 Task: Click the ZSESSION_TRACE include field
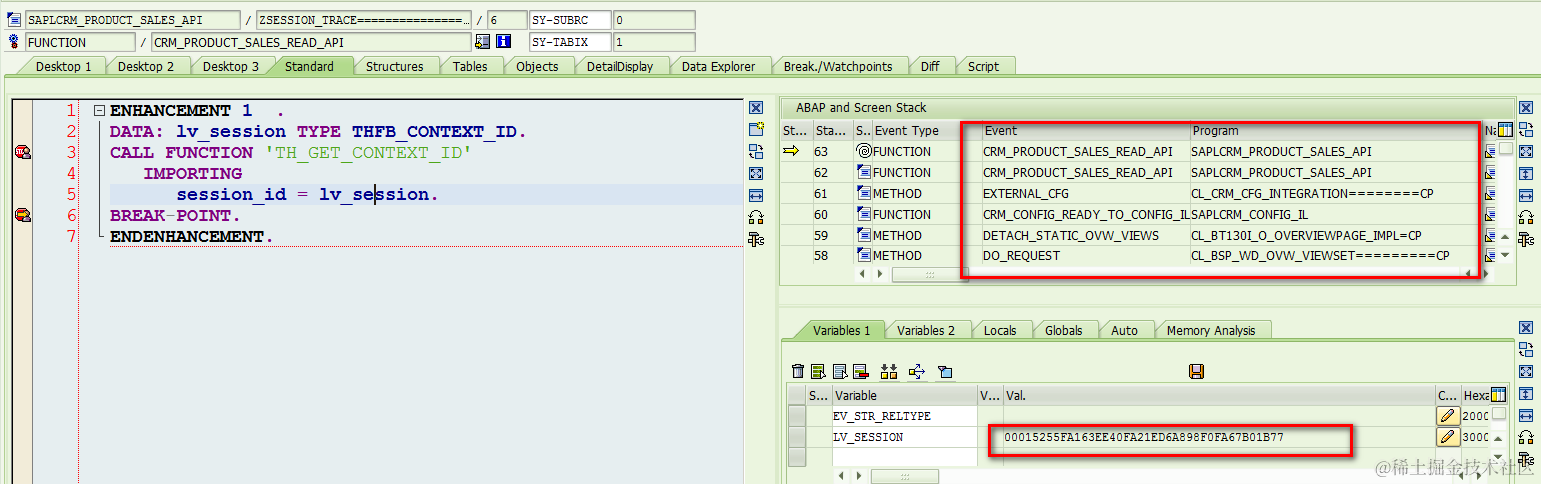tap(363, 20)
